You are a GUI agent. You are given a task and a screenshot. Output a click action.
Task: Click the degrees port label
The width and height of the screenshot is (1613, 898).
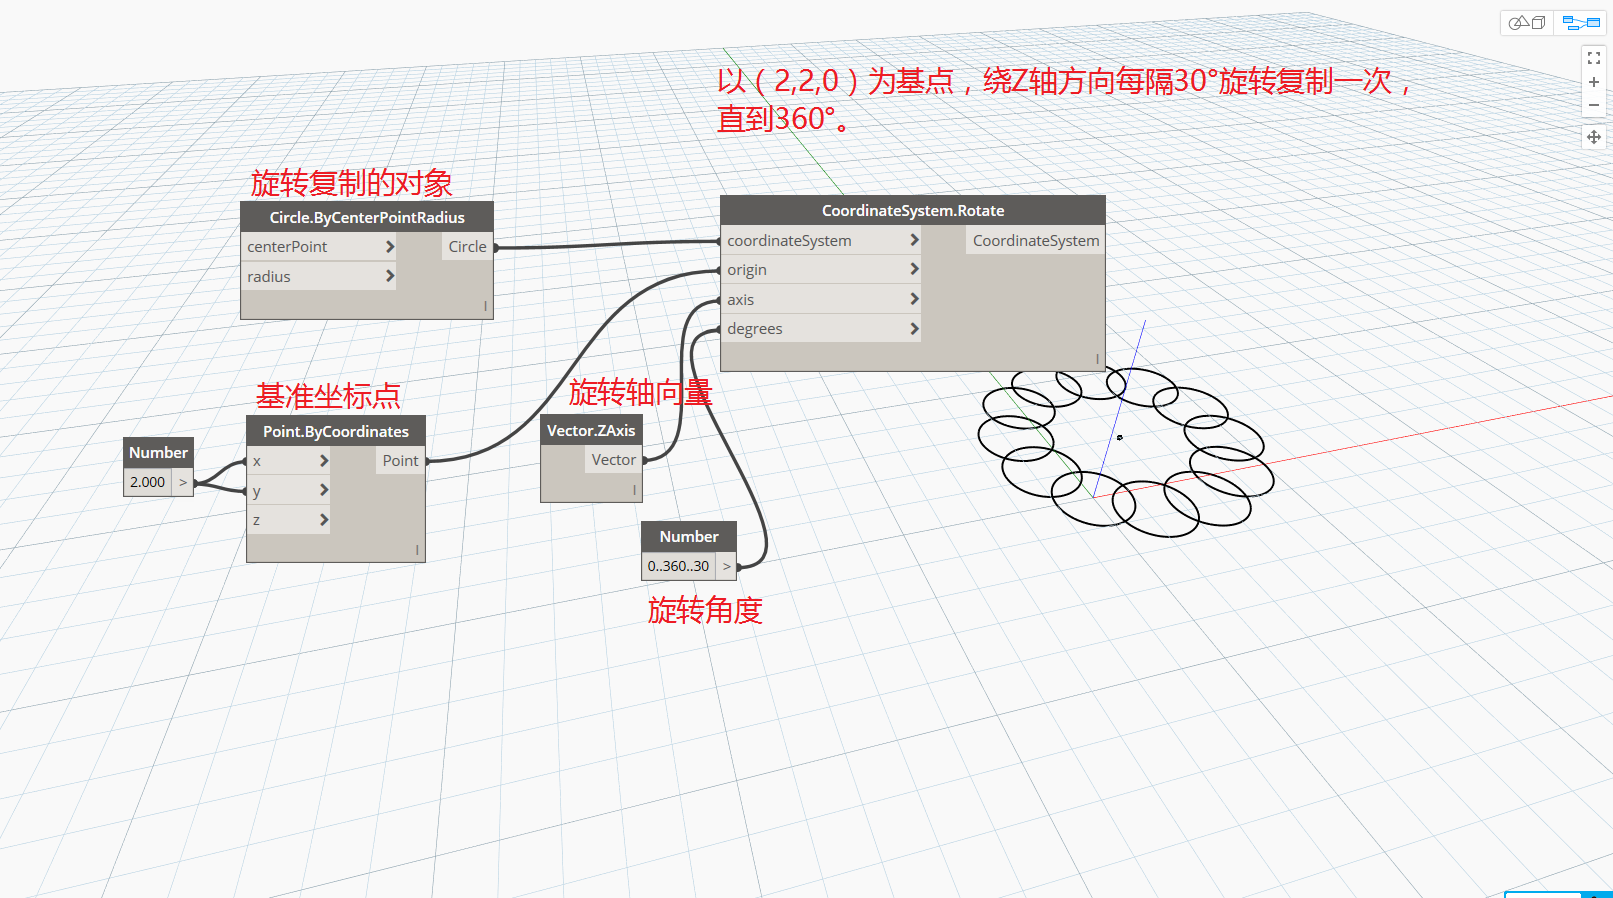click(755, 328)
